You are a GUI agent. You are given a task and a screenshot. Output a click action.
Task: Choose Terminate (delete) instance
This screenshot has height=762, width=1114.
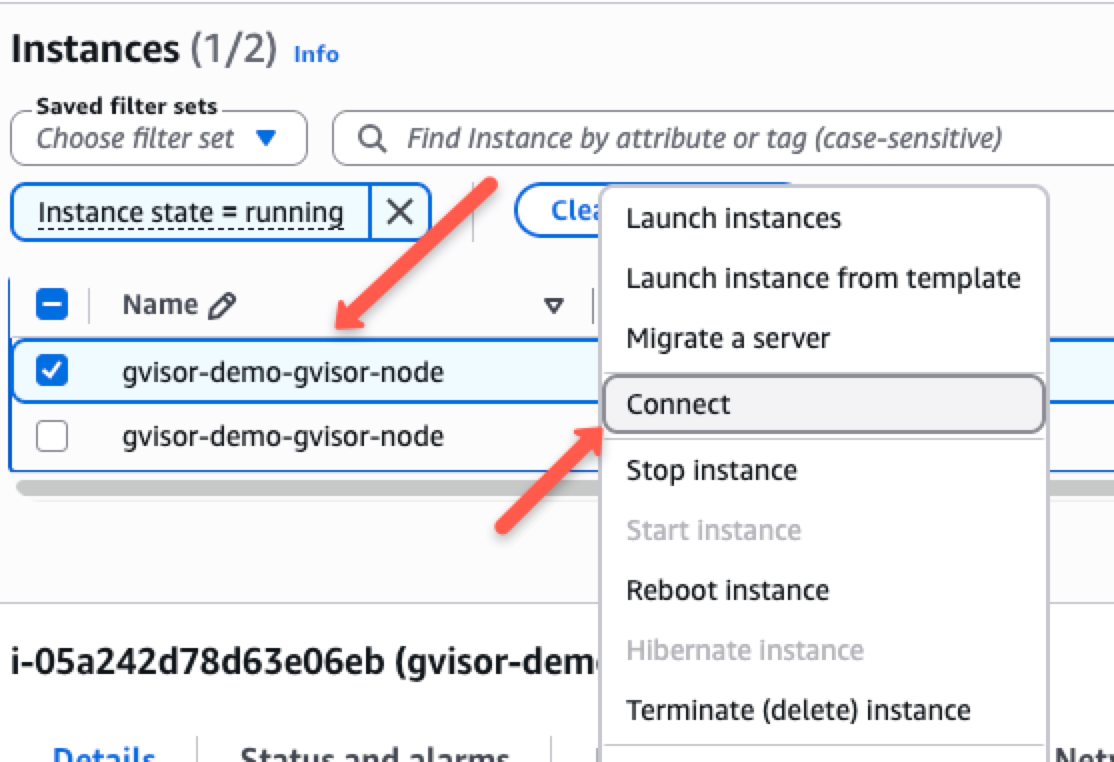click(x=799, y=710)
